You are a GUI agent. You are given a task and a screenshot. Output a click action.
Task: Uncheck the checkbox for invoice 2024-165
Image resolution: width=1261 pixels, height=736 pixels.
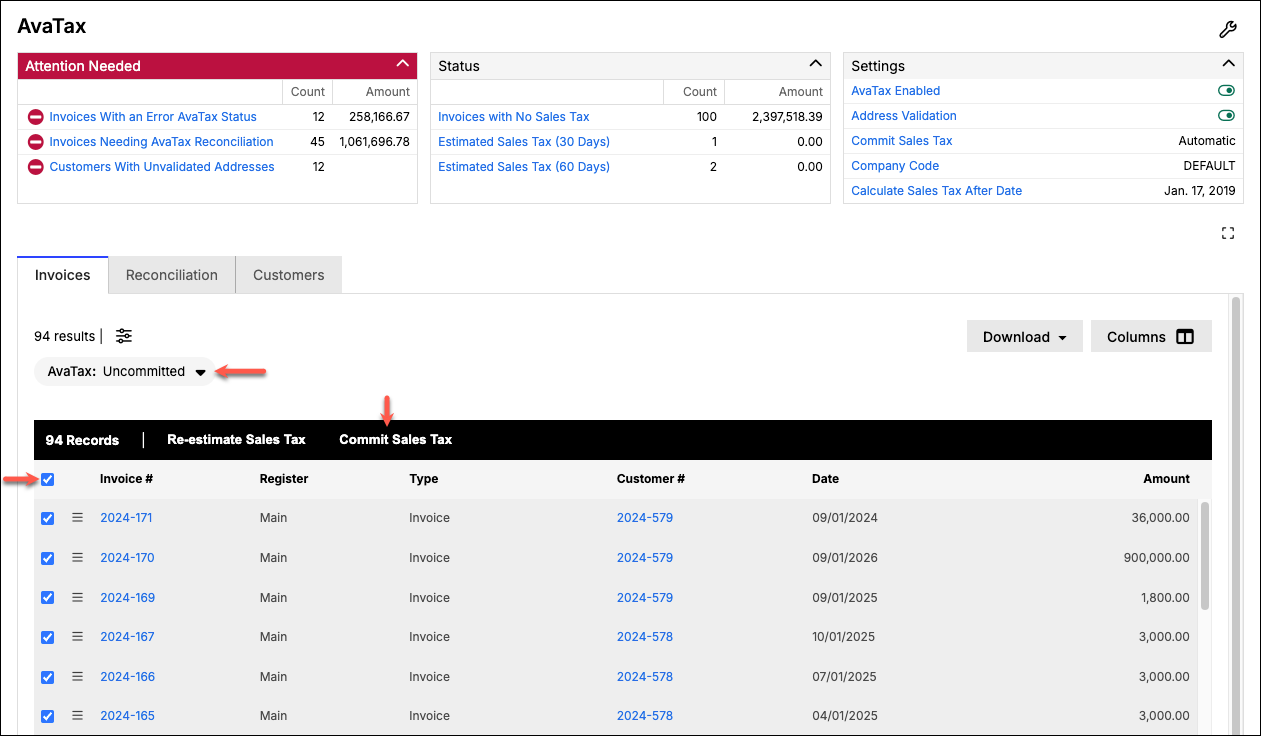pyautogui.click(x=47, y=716)
